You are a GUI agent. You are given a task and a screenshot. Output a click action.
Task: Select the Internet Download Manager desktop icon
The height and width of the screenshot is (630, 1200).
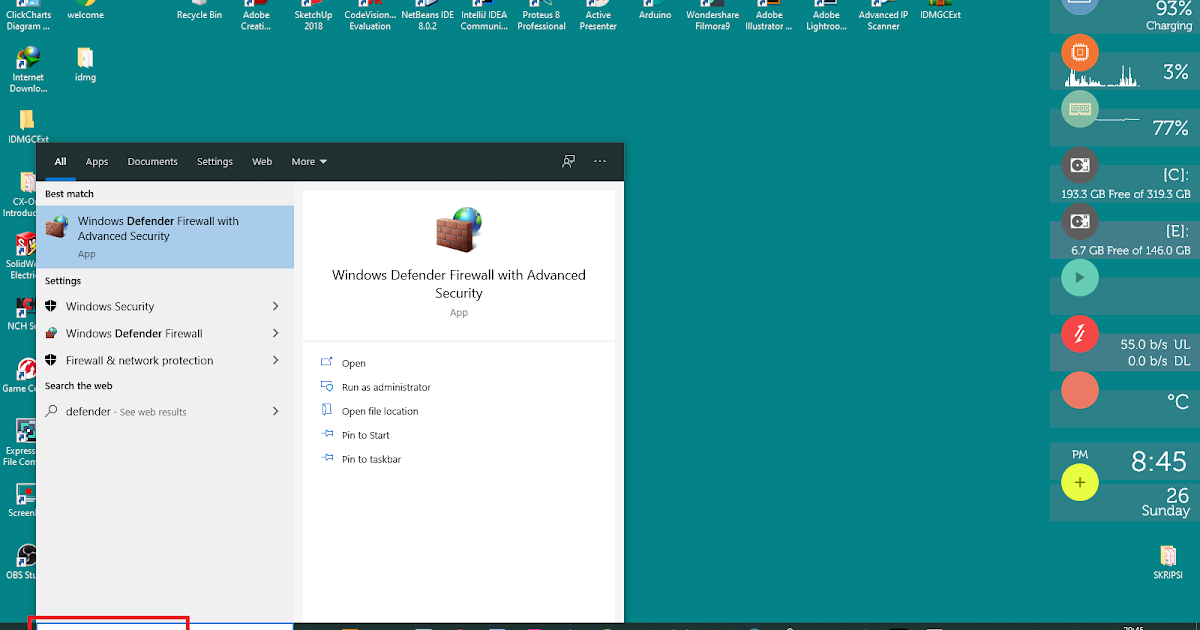pyautogui.click(x=29, y=70)
